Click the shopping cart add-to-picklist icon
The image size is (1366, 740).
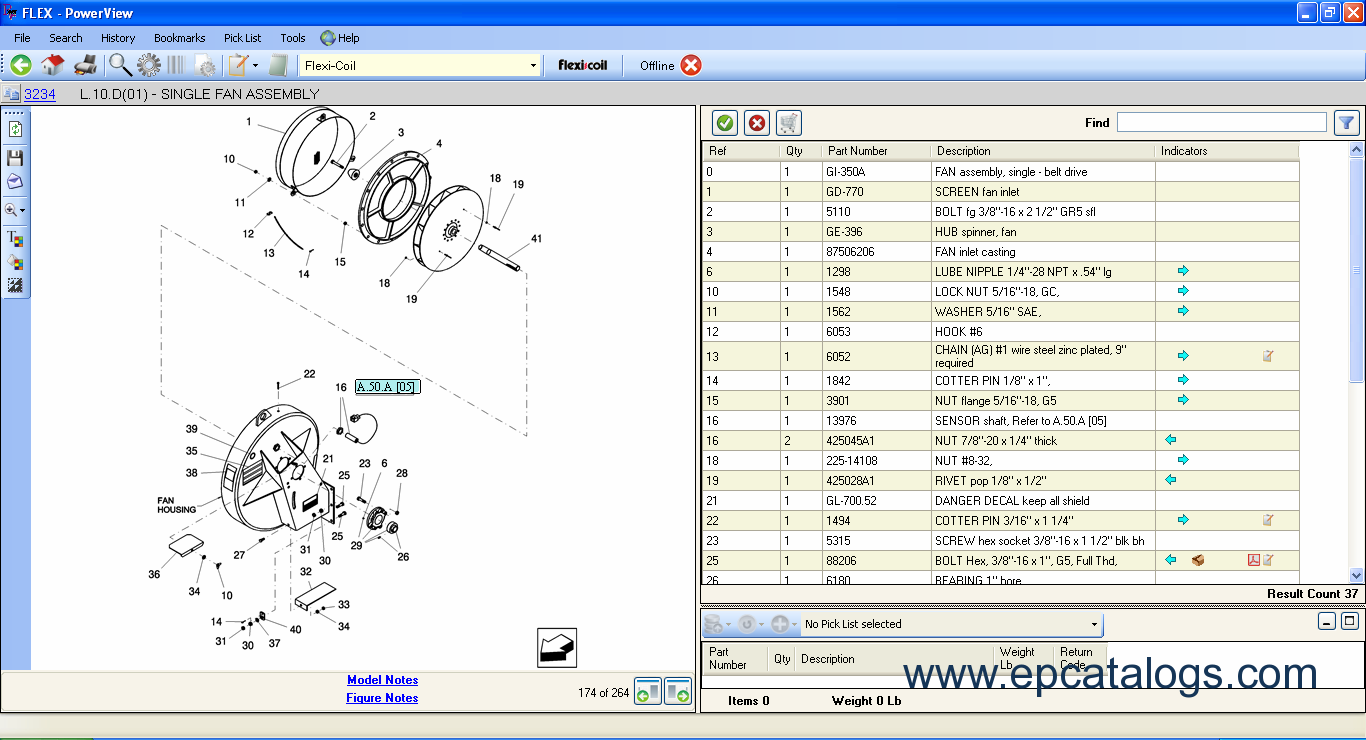pos(789,123)
